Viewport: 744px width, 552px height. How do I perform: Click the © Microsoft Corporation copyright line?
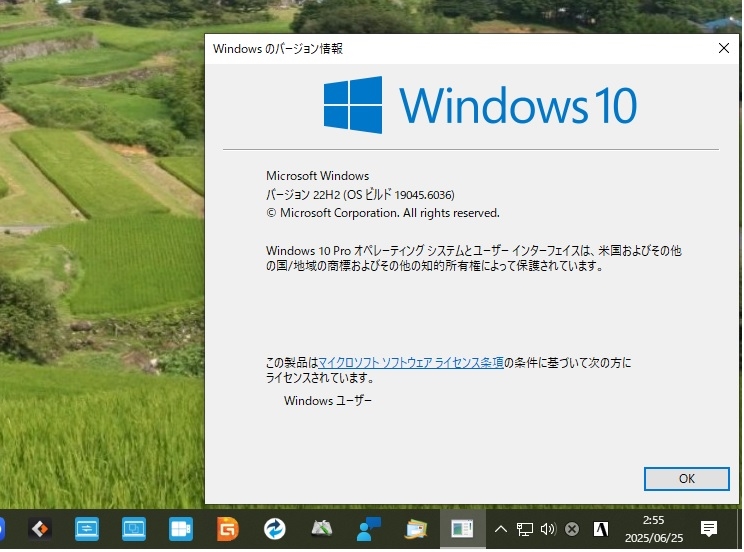click(382, 213)
